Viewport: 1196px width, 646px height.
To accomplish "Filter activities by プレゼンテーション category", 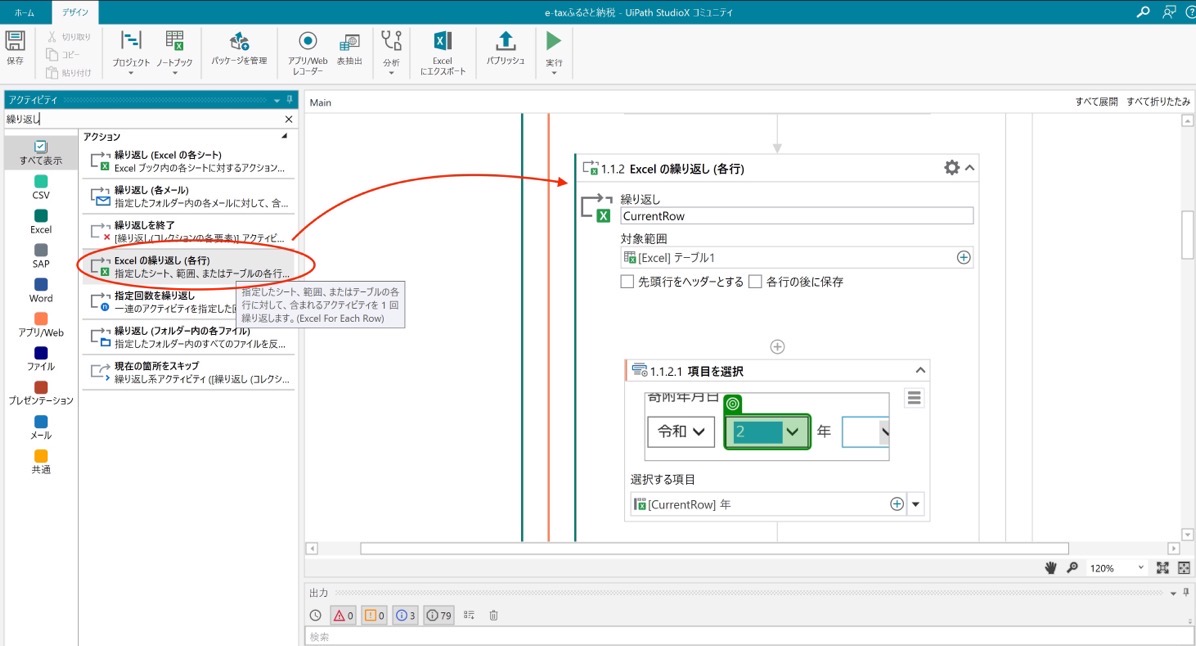I will click(x=41, y=392).
